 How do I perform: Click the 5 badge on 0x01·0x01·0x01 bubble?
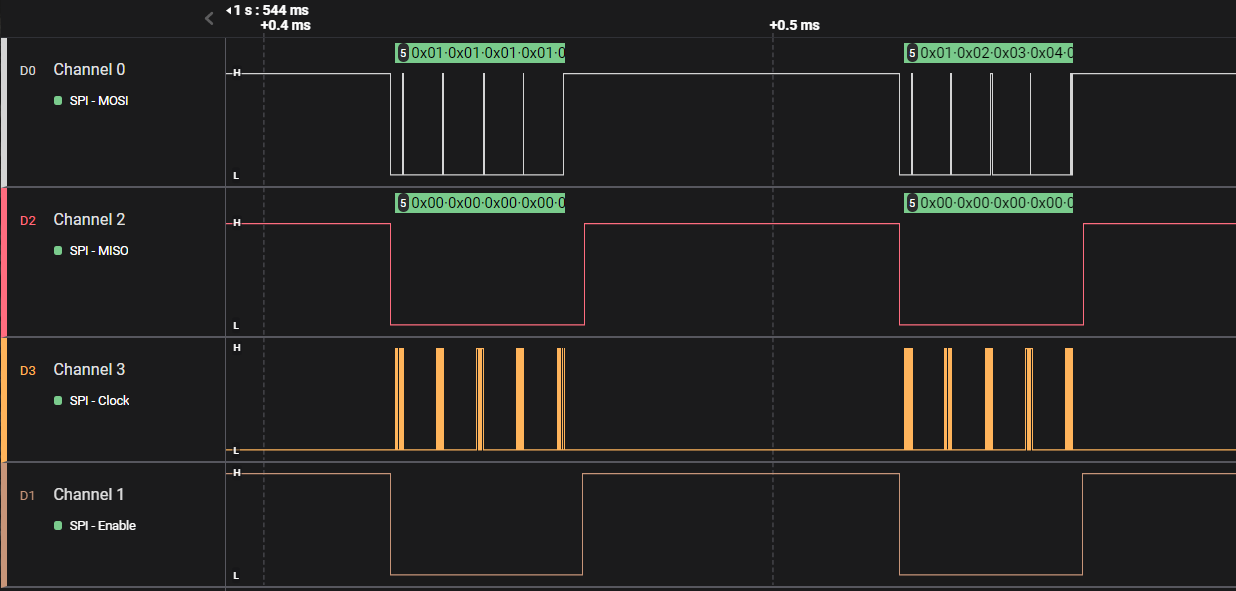pyautogui.click(x=403, y=53)
